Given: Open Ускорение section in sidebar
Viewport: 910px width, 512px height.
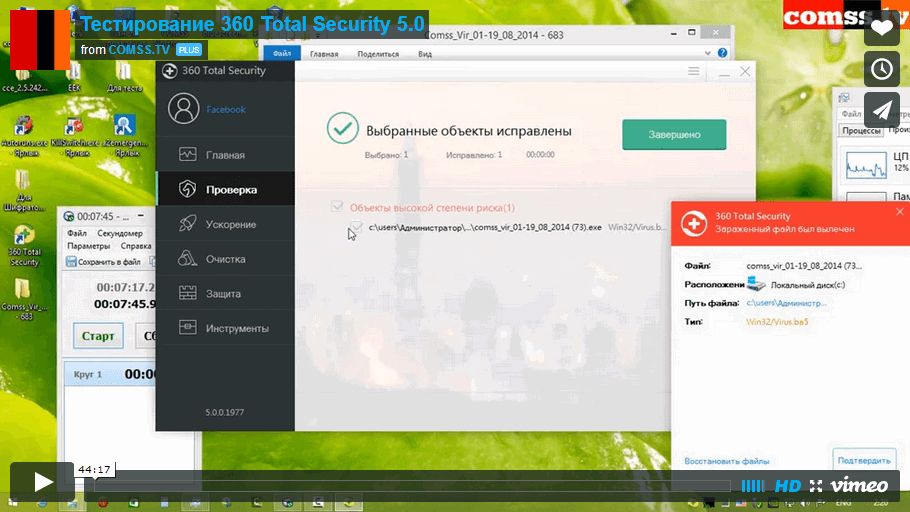Looking at the screenshot, I should (x=225, y=224).
